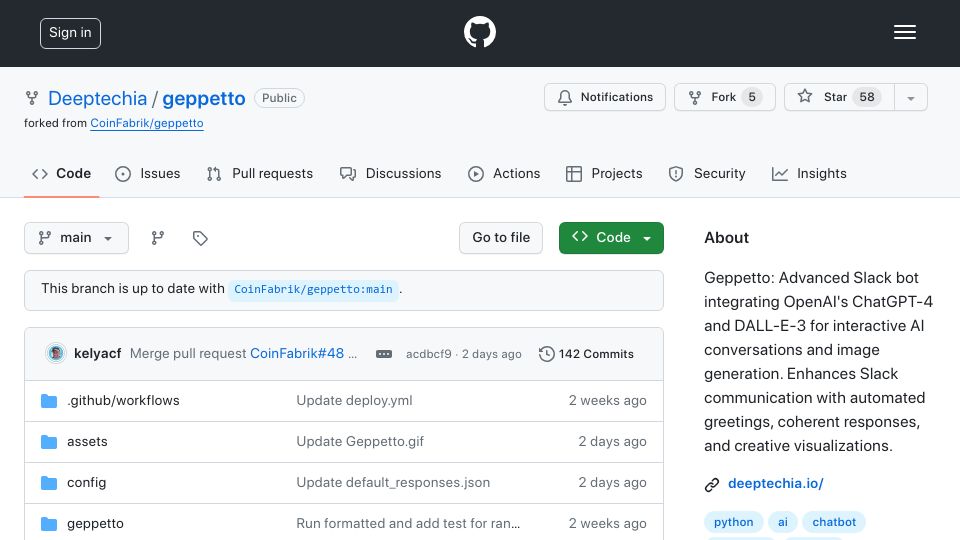
Task: Click the Fork button
Action: point(724,97)
